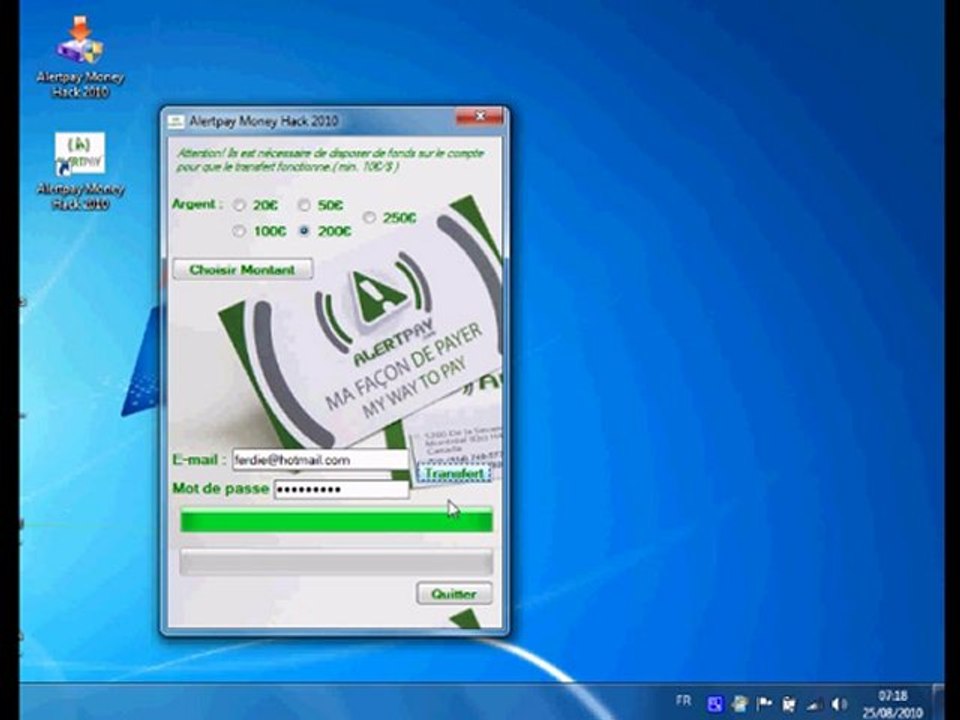Click the Quitter button
Image resolution: width=960 pixels, height=720 pixels.
[x=454, y=593]
